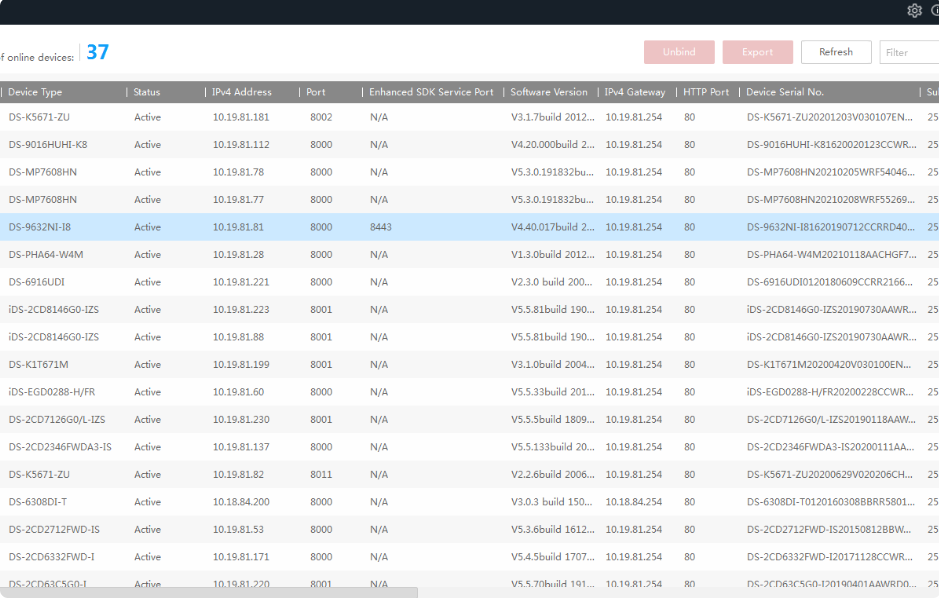The image size is (939, 598).
Task: Select device with IP 10.19.81.181
Action: 241,117
